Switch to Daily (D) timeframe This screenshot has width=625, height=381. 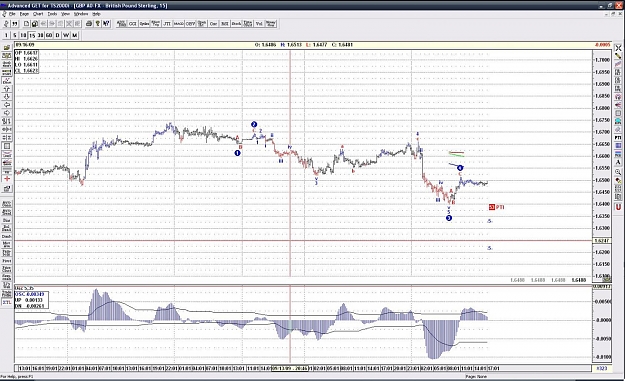tap(57, 35)
